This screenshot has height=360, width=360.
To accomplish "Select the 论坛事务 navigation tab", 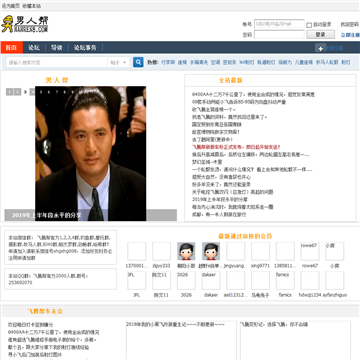I will click(x=85, y=48).
